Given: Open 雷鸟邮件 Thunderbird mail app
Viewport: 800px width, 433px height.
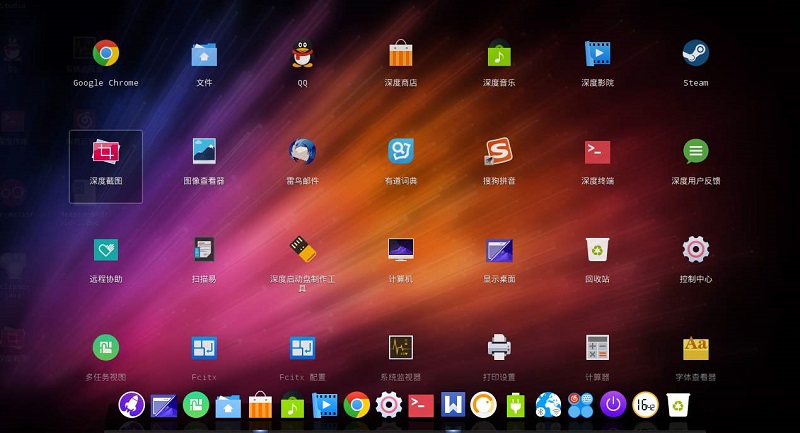Looking at the screenshot, I should pyautogui.click(x=303, y=152).
